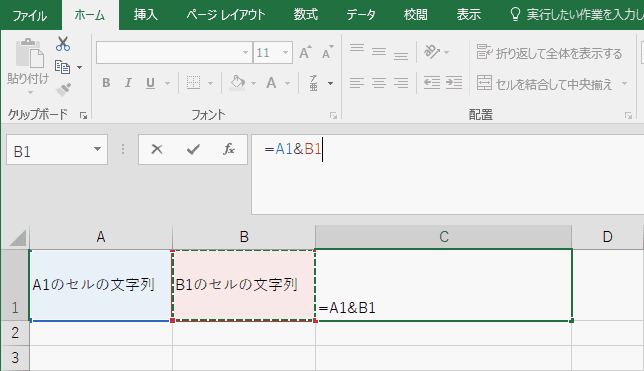Screen dimensions: 644x371
Task: Switch to the ページ レイアウト tab
Action: [225, 15]
